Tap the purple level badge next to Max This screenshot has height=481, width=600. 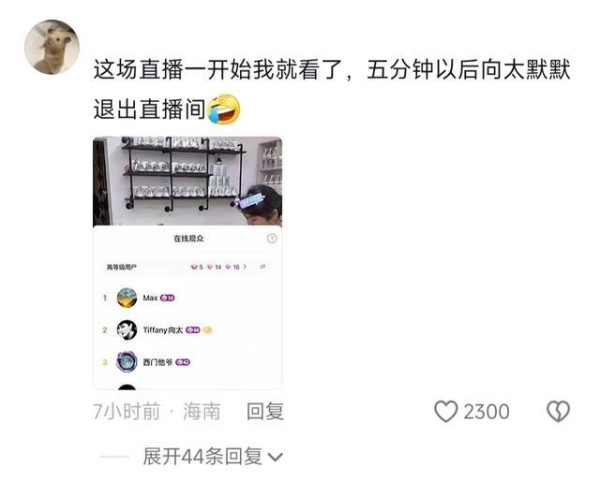pyautogui.click(x=167, y=298)
